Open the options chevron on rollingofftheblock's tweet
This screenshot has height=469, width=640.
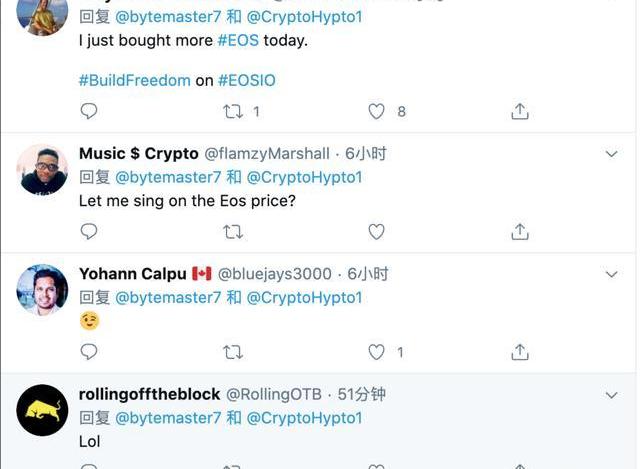[612, 394]
